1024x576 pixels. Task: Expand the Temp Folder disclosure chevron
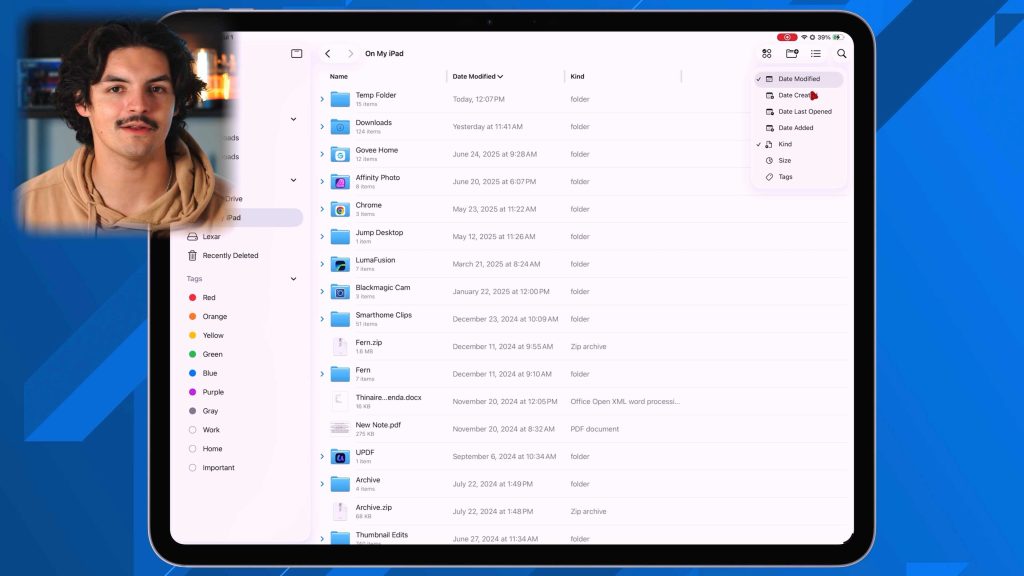click(321, 99)
